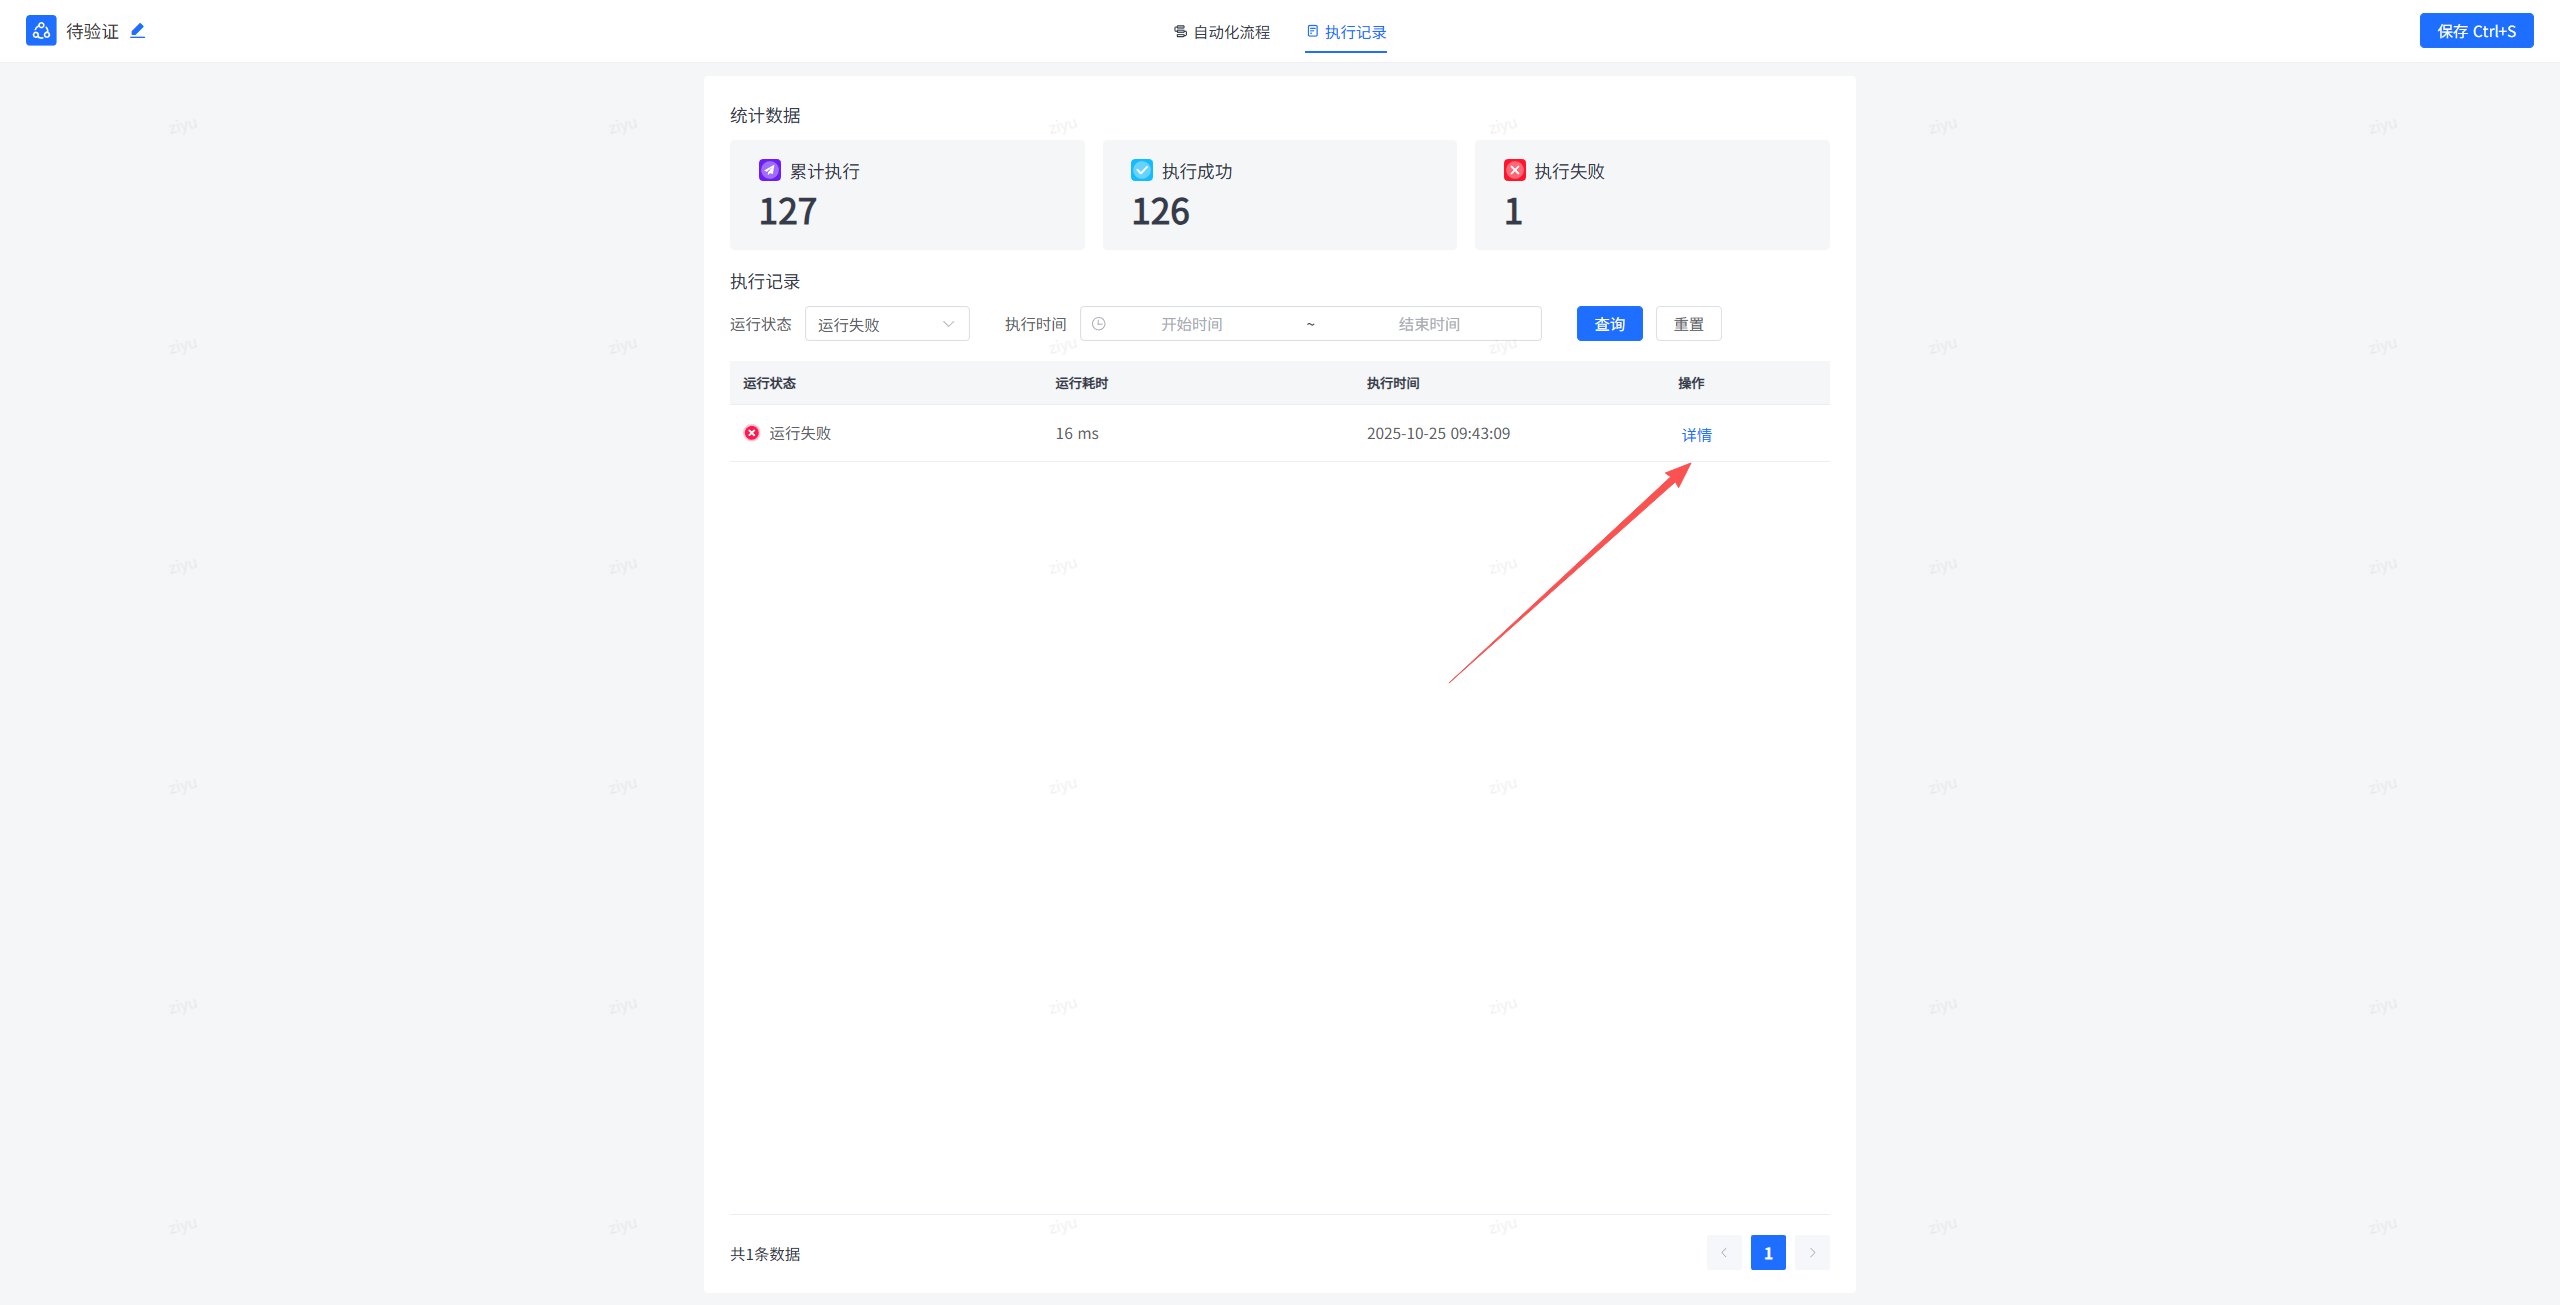This screenshot has width=2560, height=1305.
Task: Click the red 执行失败 icon
Action: [1514, 170]
